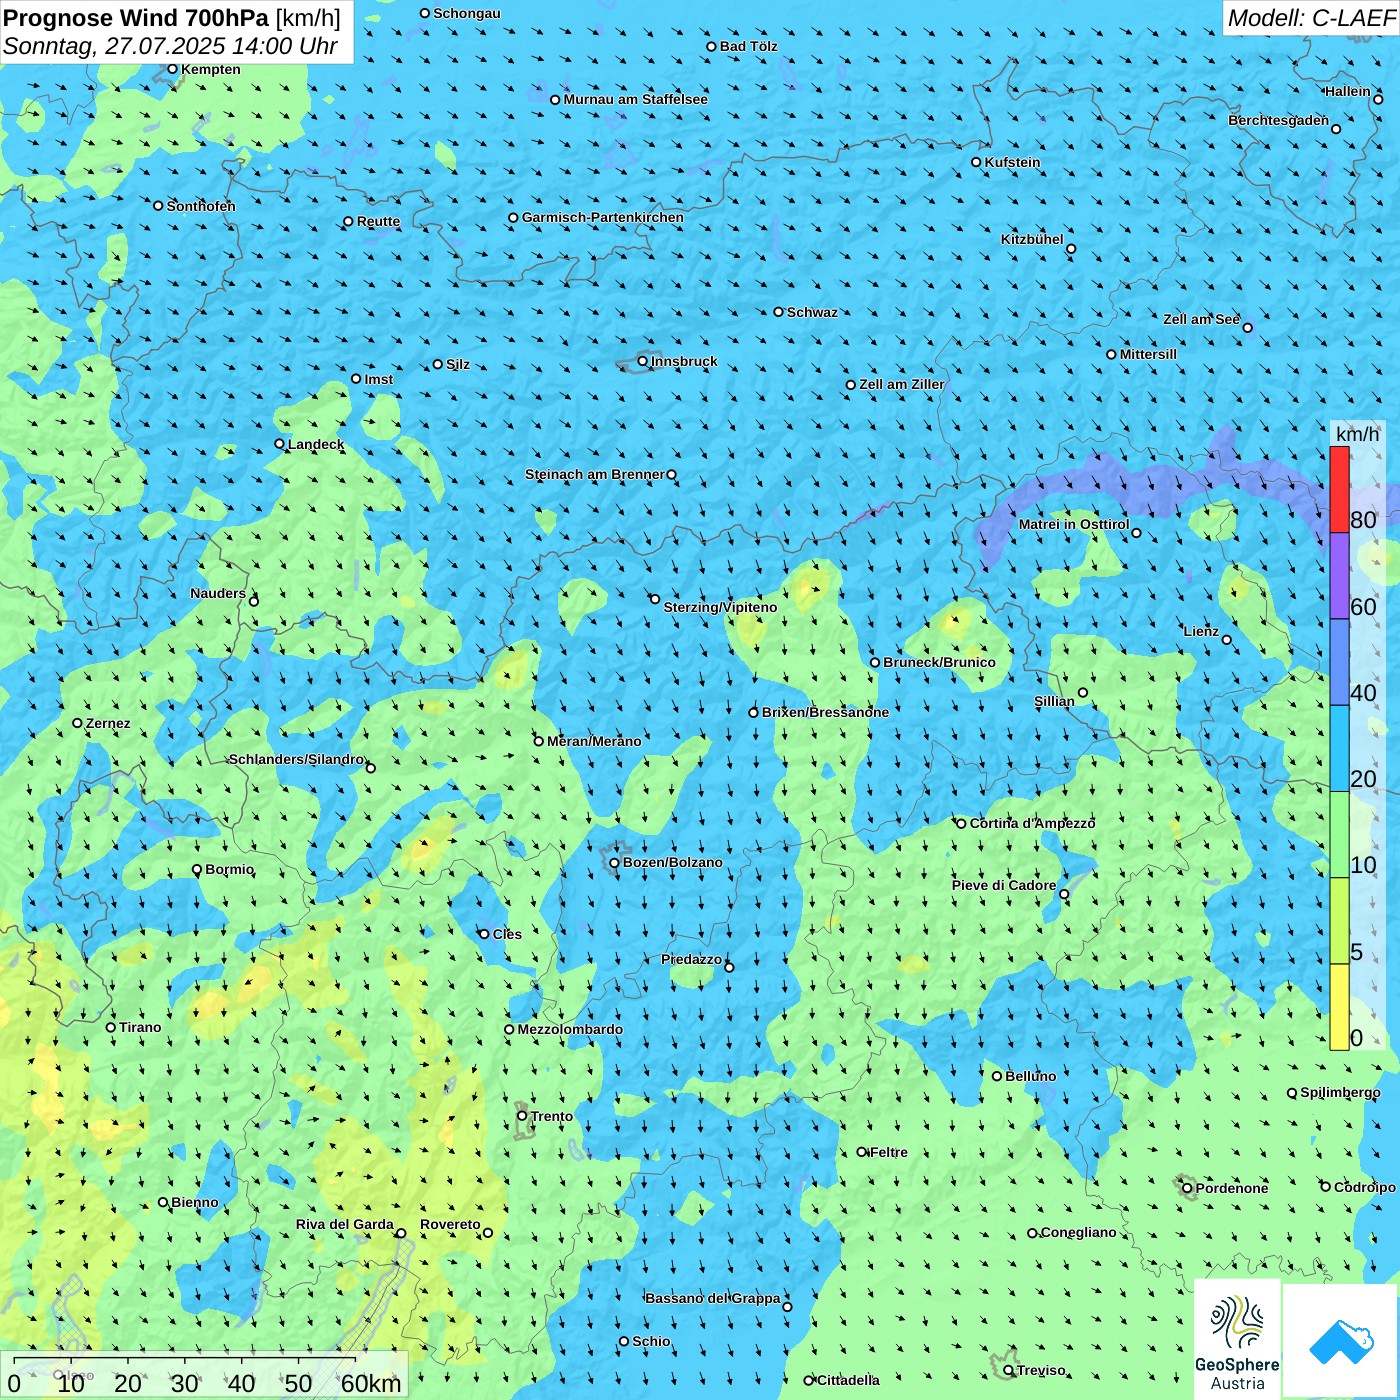
Task: Select the Riva del Garda label
Action: point(345,1224)
